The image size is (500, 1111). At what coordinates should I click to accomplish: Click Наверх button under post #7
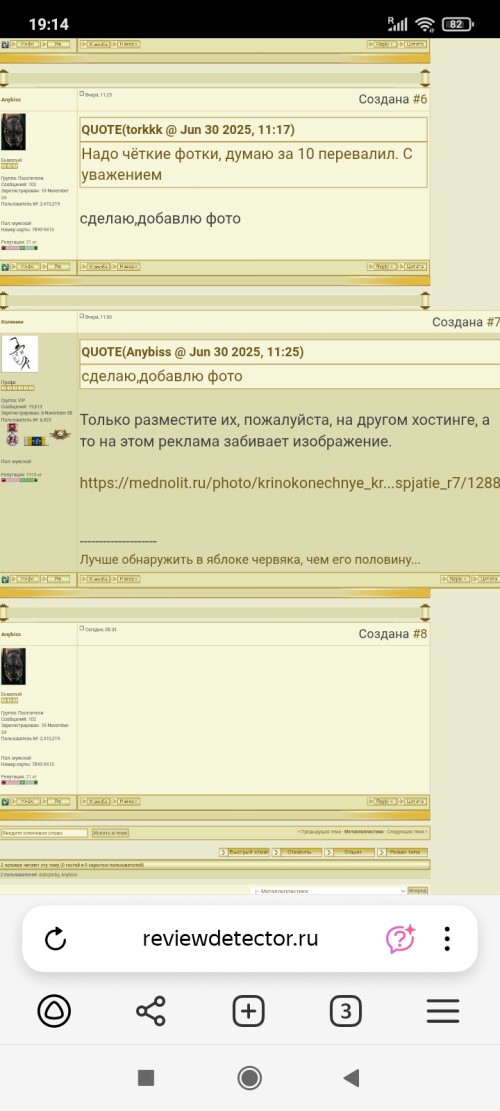click(x=126, y=579)
